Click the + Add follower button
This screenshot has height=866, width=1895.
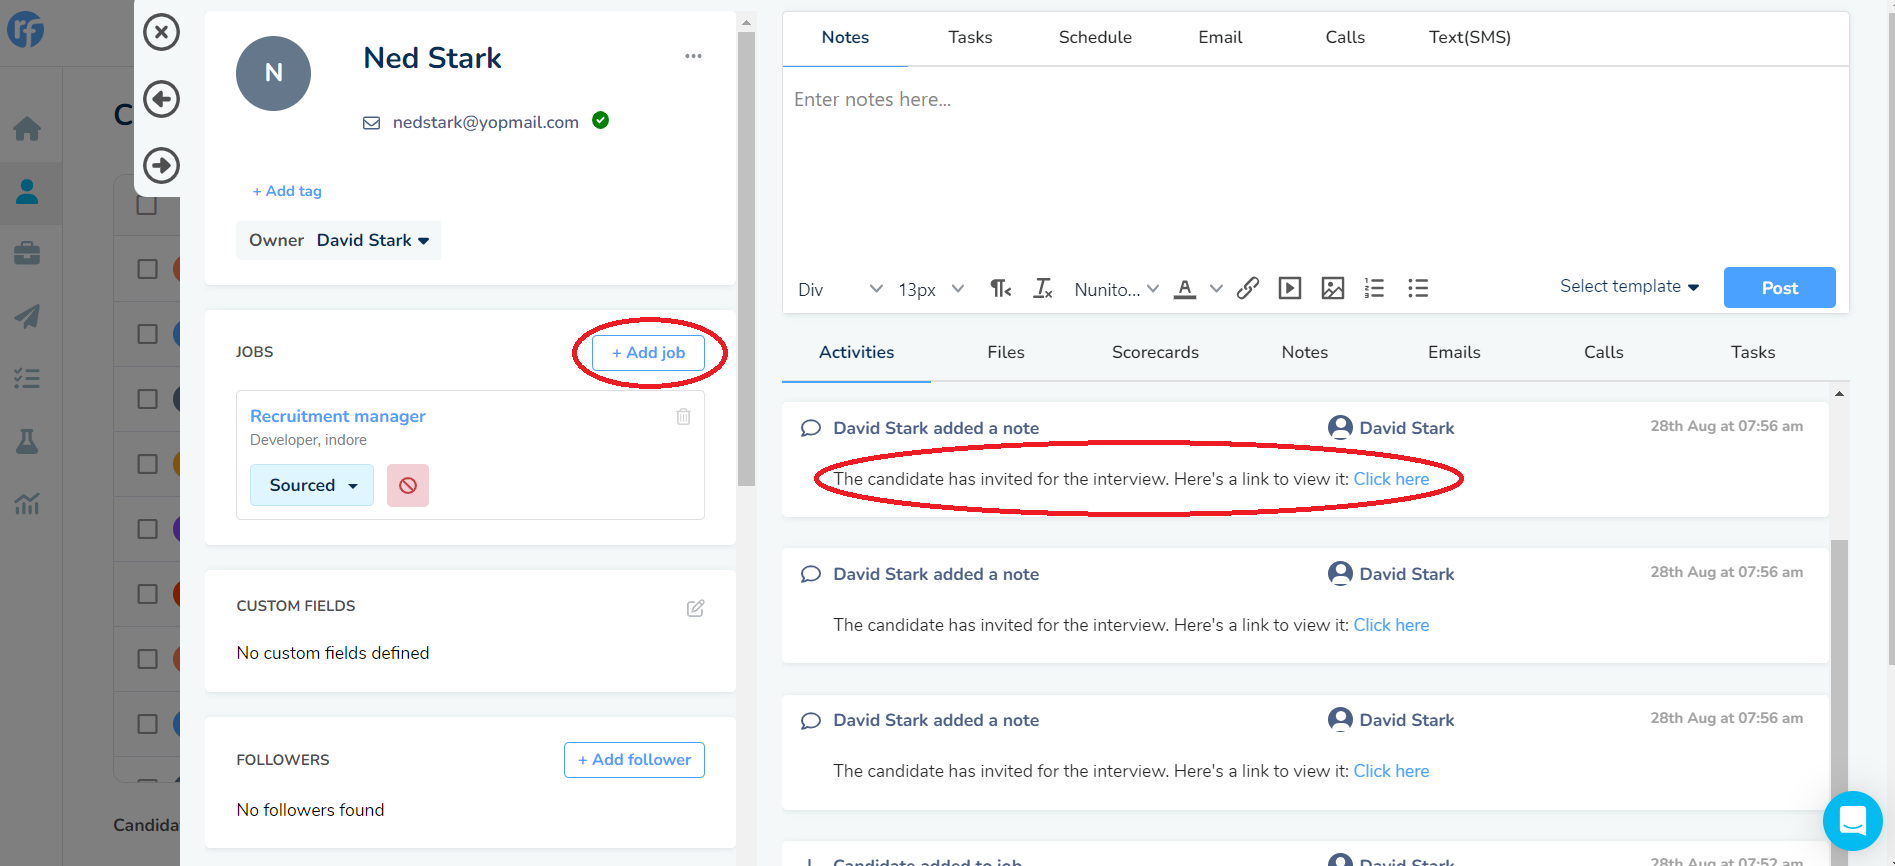point(634,760)
